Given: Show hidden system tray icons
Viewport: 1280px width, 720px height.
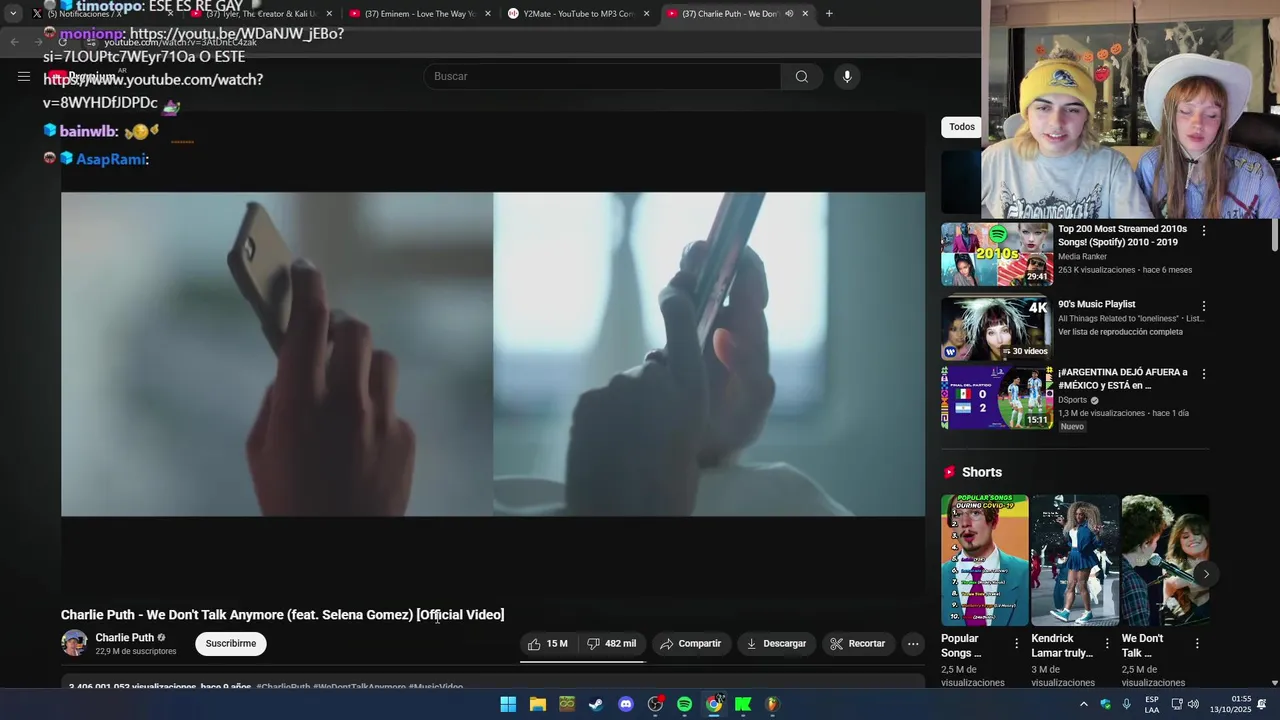Looking at the screenshot, I should click(1083, 704).
